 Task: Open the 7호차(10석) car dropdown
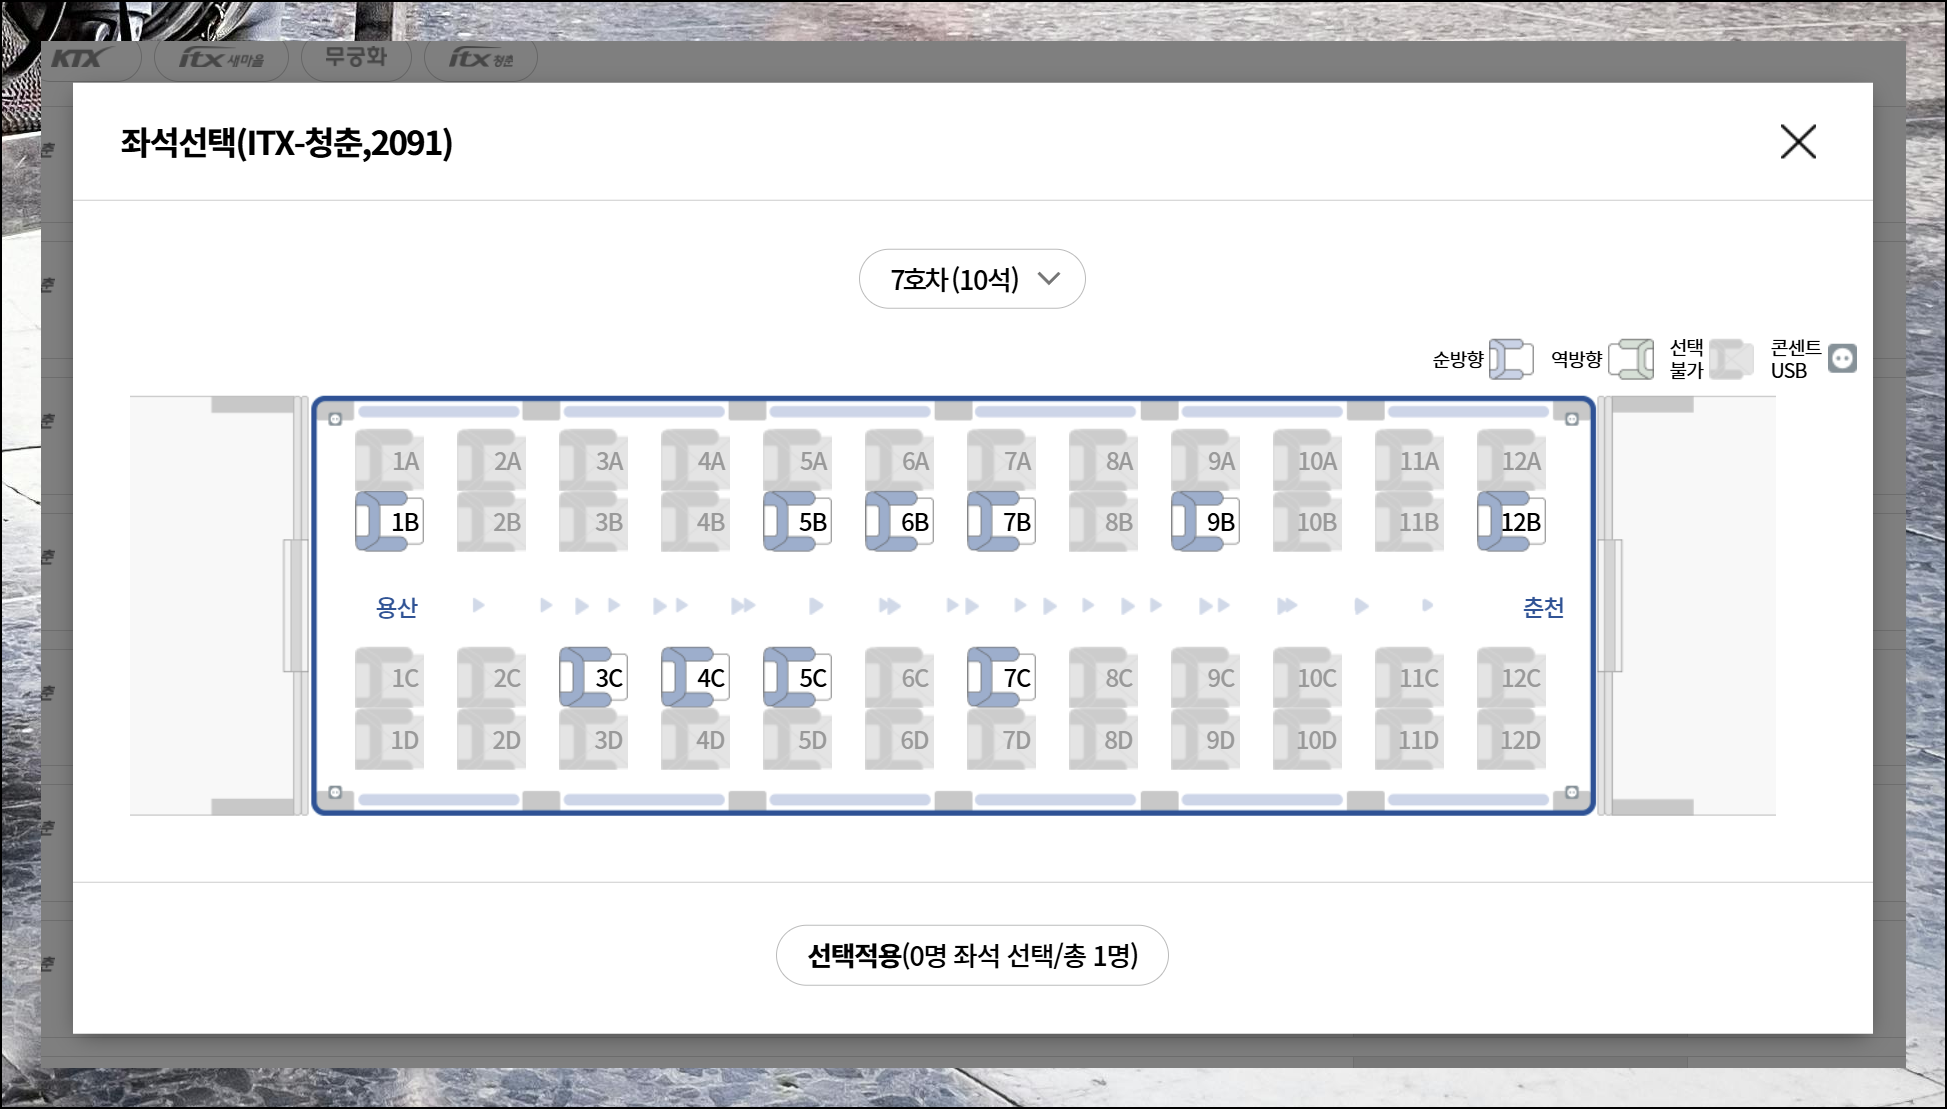[971, 279]
